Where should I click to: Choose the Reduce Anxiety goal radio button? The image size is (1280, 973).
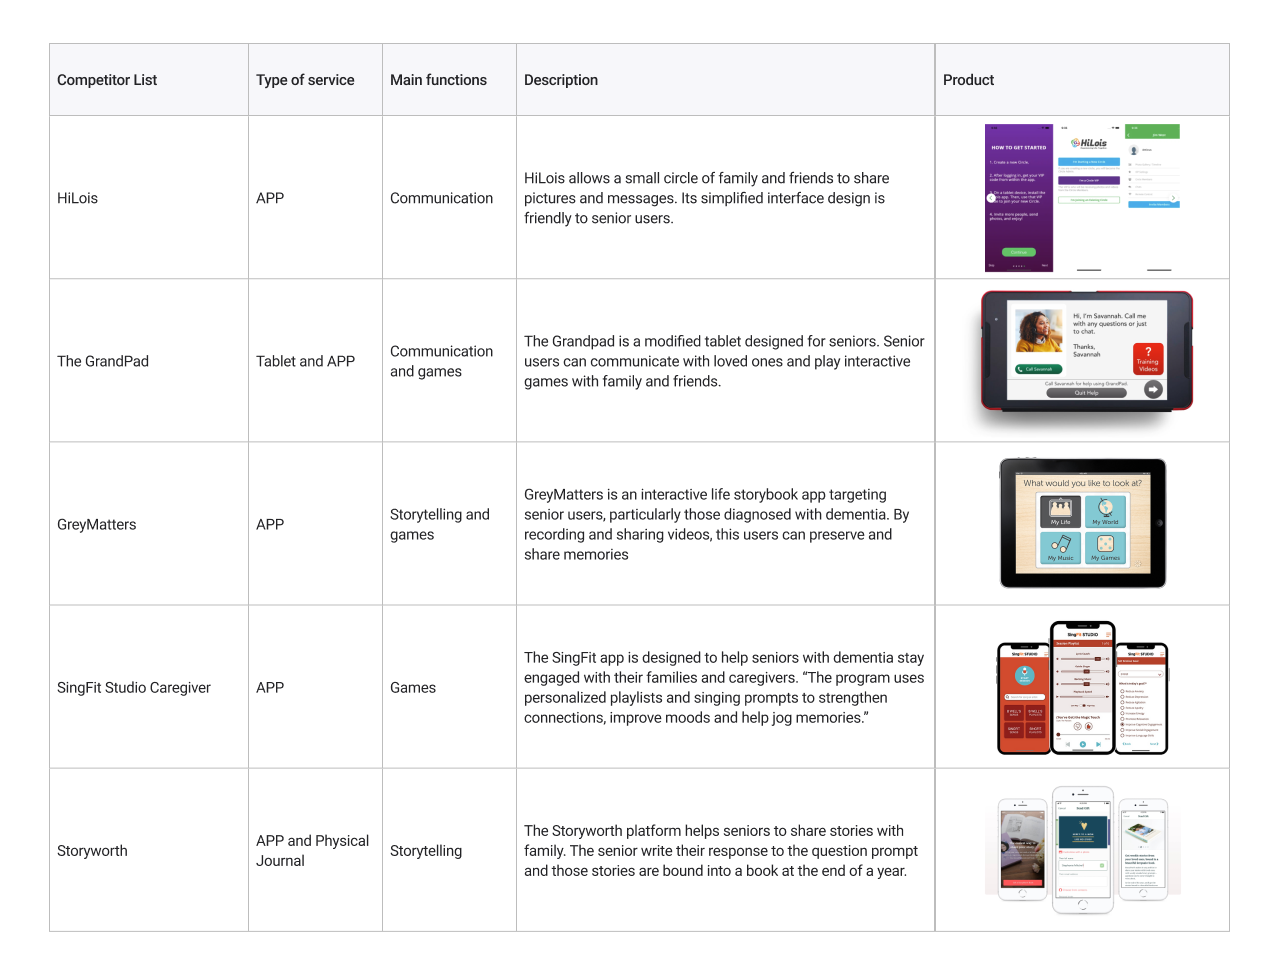click(1123, 691)
